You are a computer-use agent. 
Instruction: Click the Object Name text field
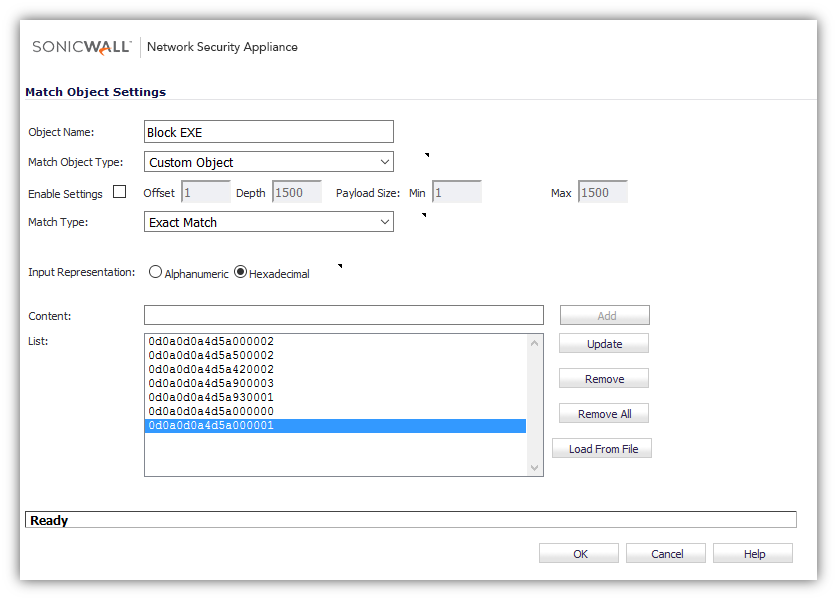point(269,132)
